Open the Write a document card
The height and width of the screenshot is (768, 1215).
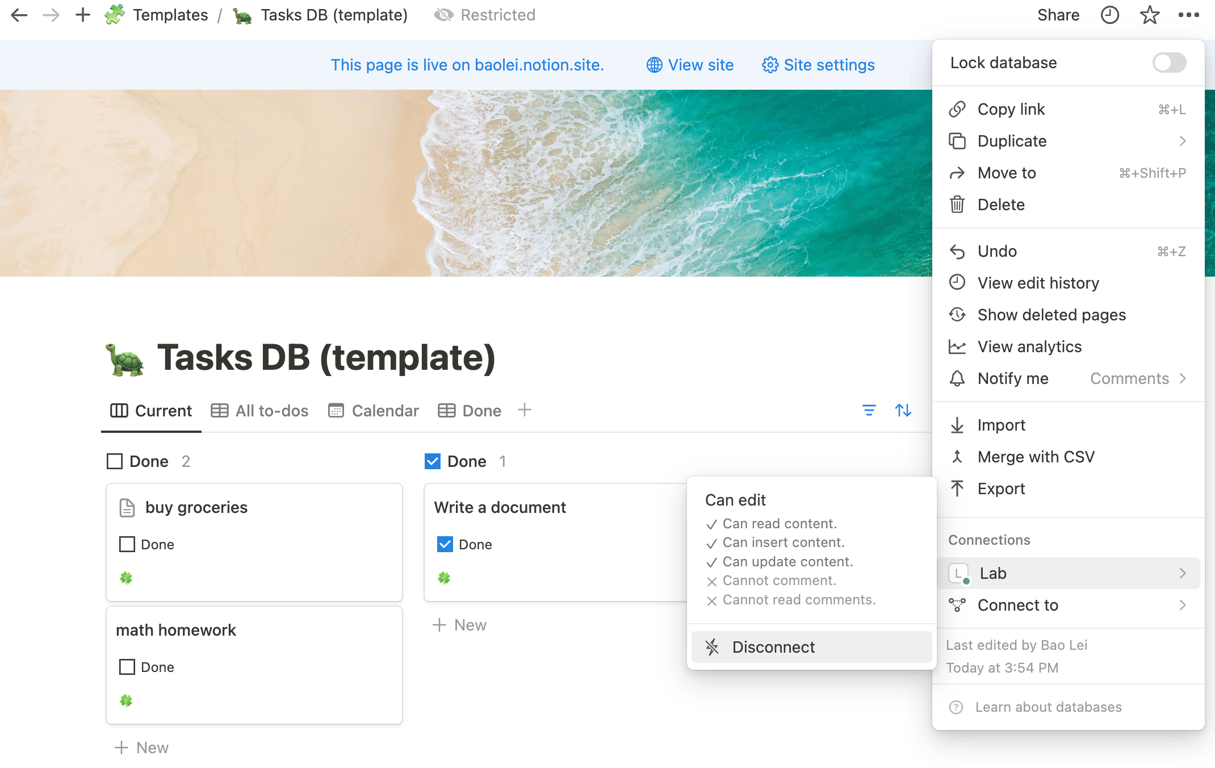pos(556,542)
